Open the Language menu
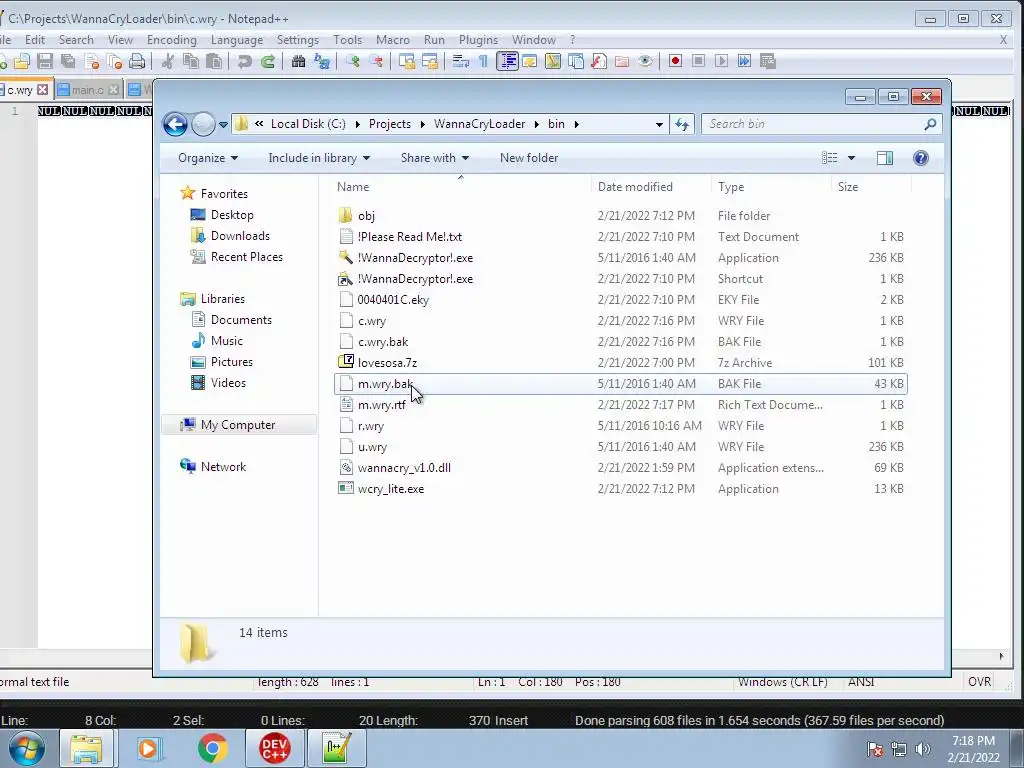Viewport: 1024px width, 768px height. click(x=237, y=40)
